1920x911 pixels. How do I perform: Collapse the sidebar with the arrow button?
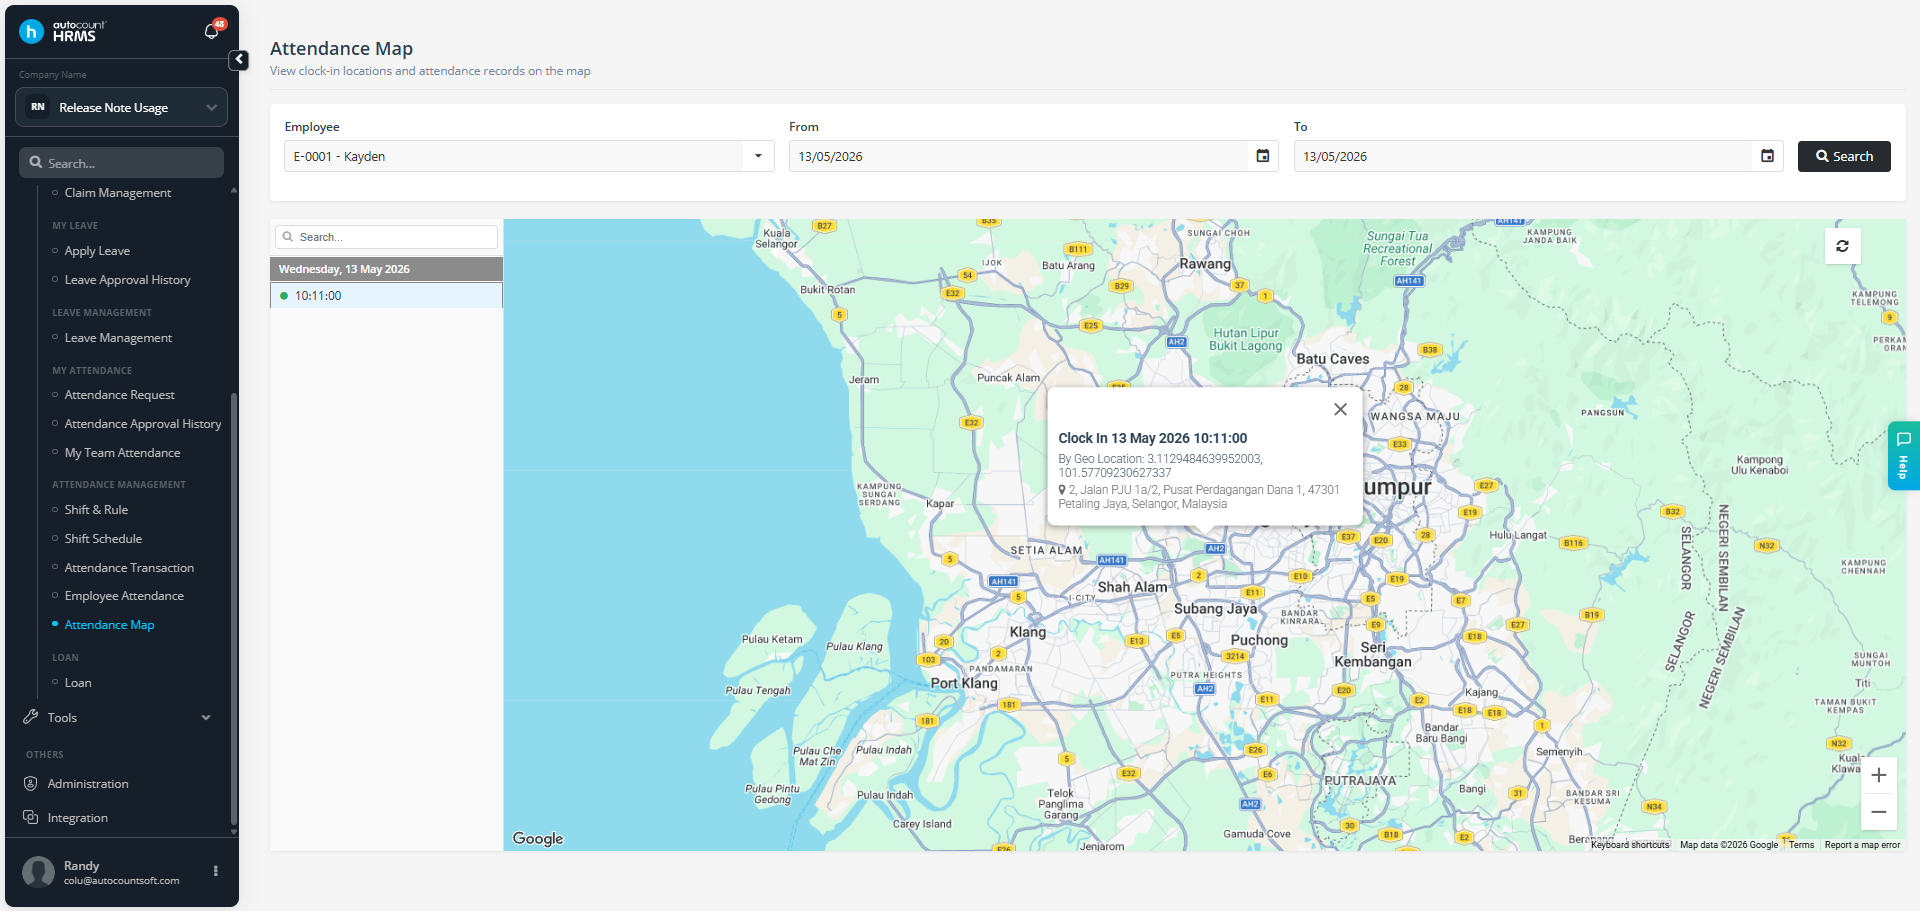point(239,60)
